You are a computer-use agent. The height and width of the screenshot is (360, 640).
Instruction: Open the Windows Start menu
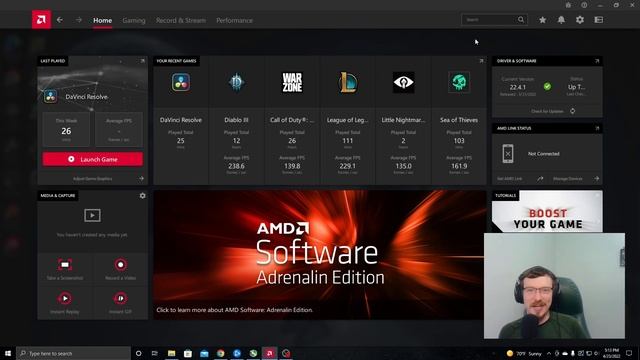pos(7,353)
